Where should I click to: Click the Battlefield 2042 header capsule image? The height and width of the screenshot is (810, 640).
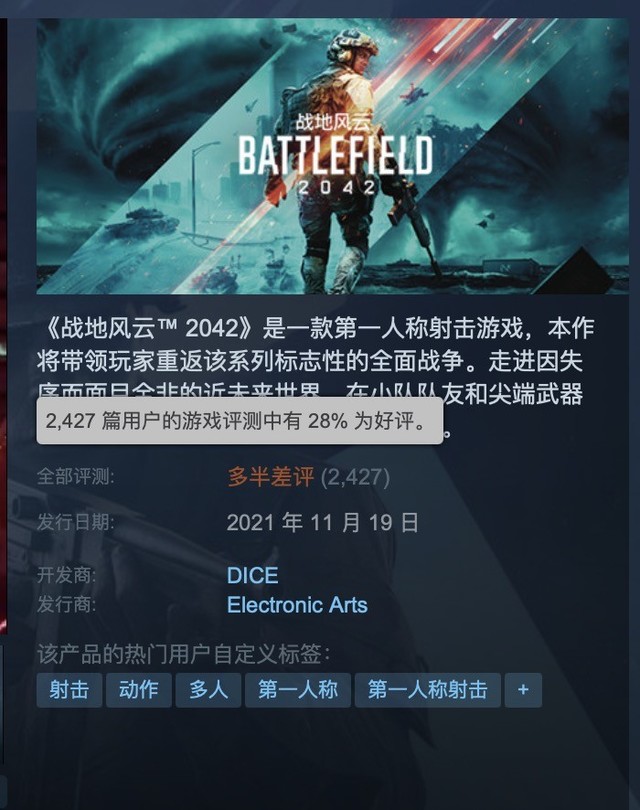click(x=333, y=156)
